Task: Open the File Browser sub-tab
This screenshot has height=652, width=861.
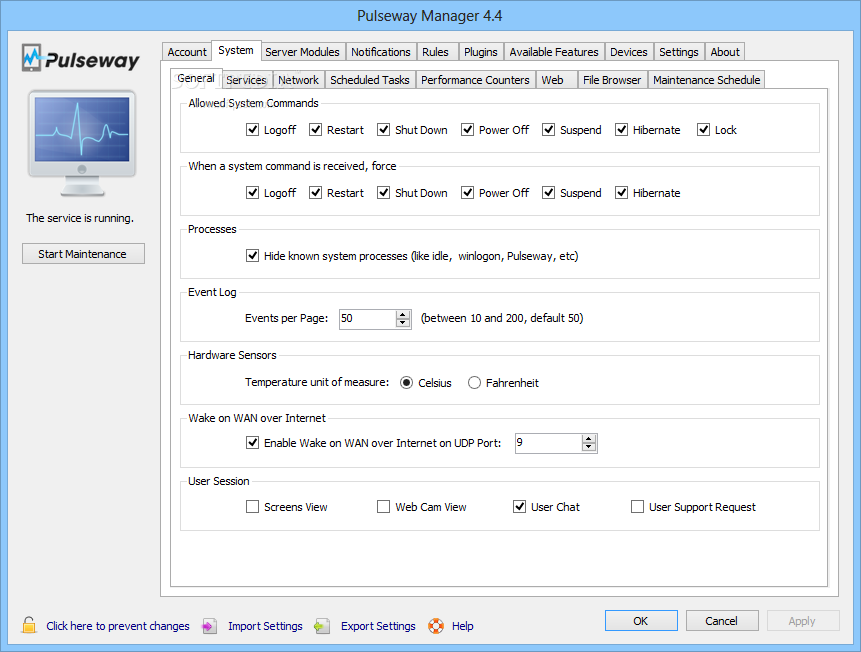Action: tap(612, 80)
